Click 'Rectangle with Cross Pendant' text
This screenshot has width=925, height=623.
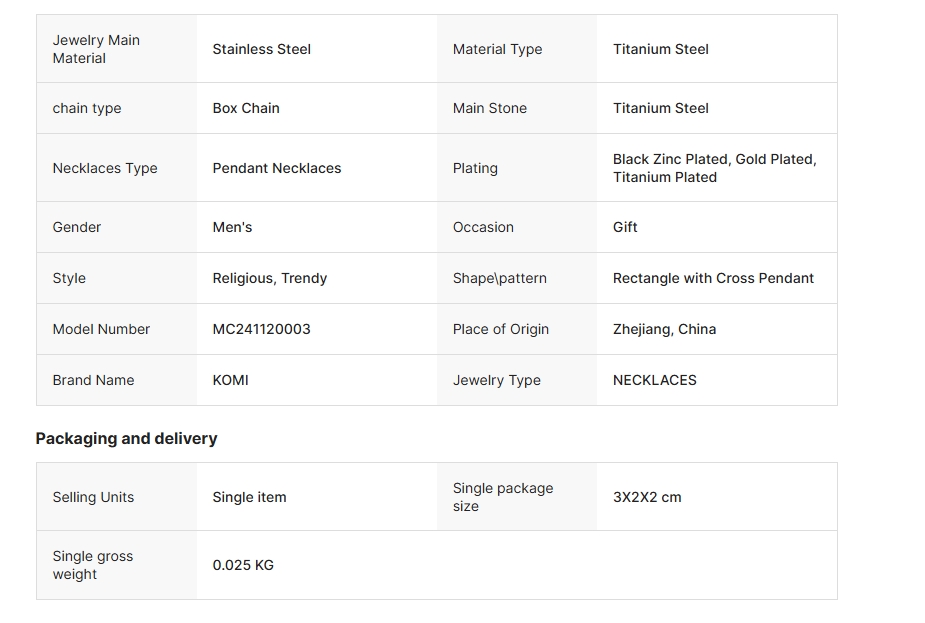(x=713, y=278)
